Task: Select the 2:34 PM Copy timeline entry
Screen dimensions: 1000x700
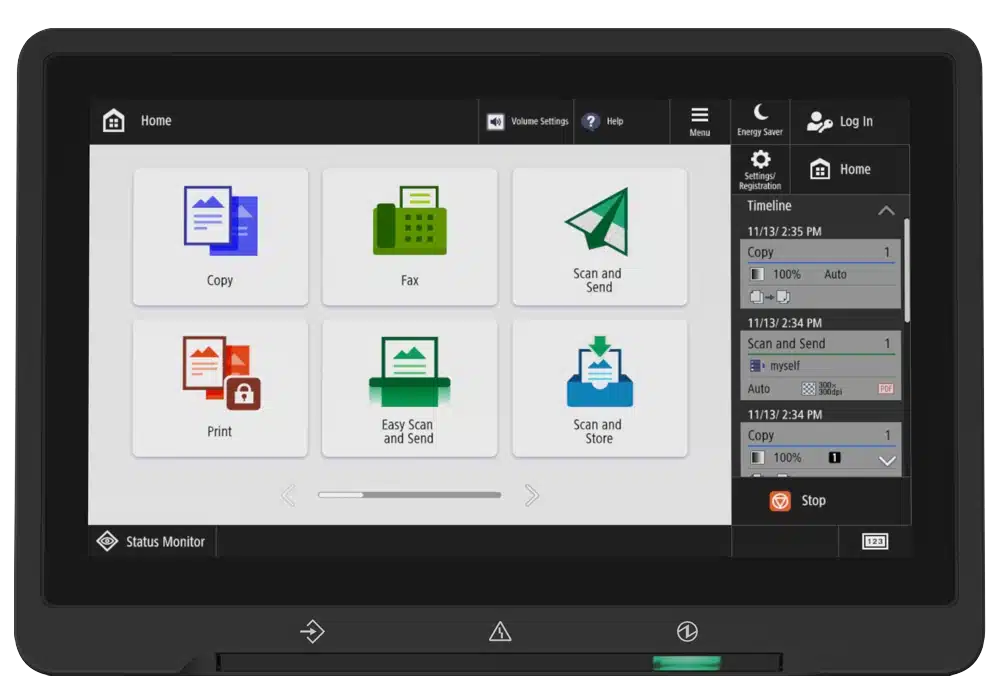Action: point(820,449)
